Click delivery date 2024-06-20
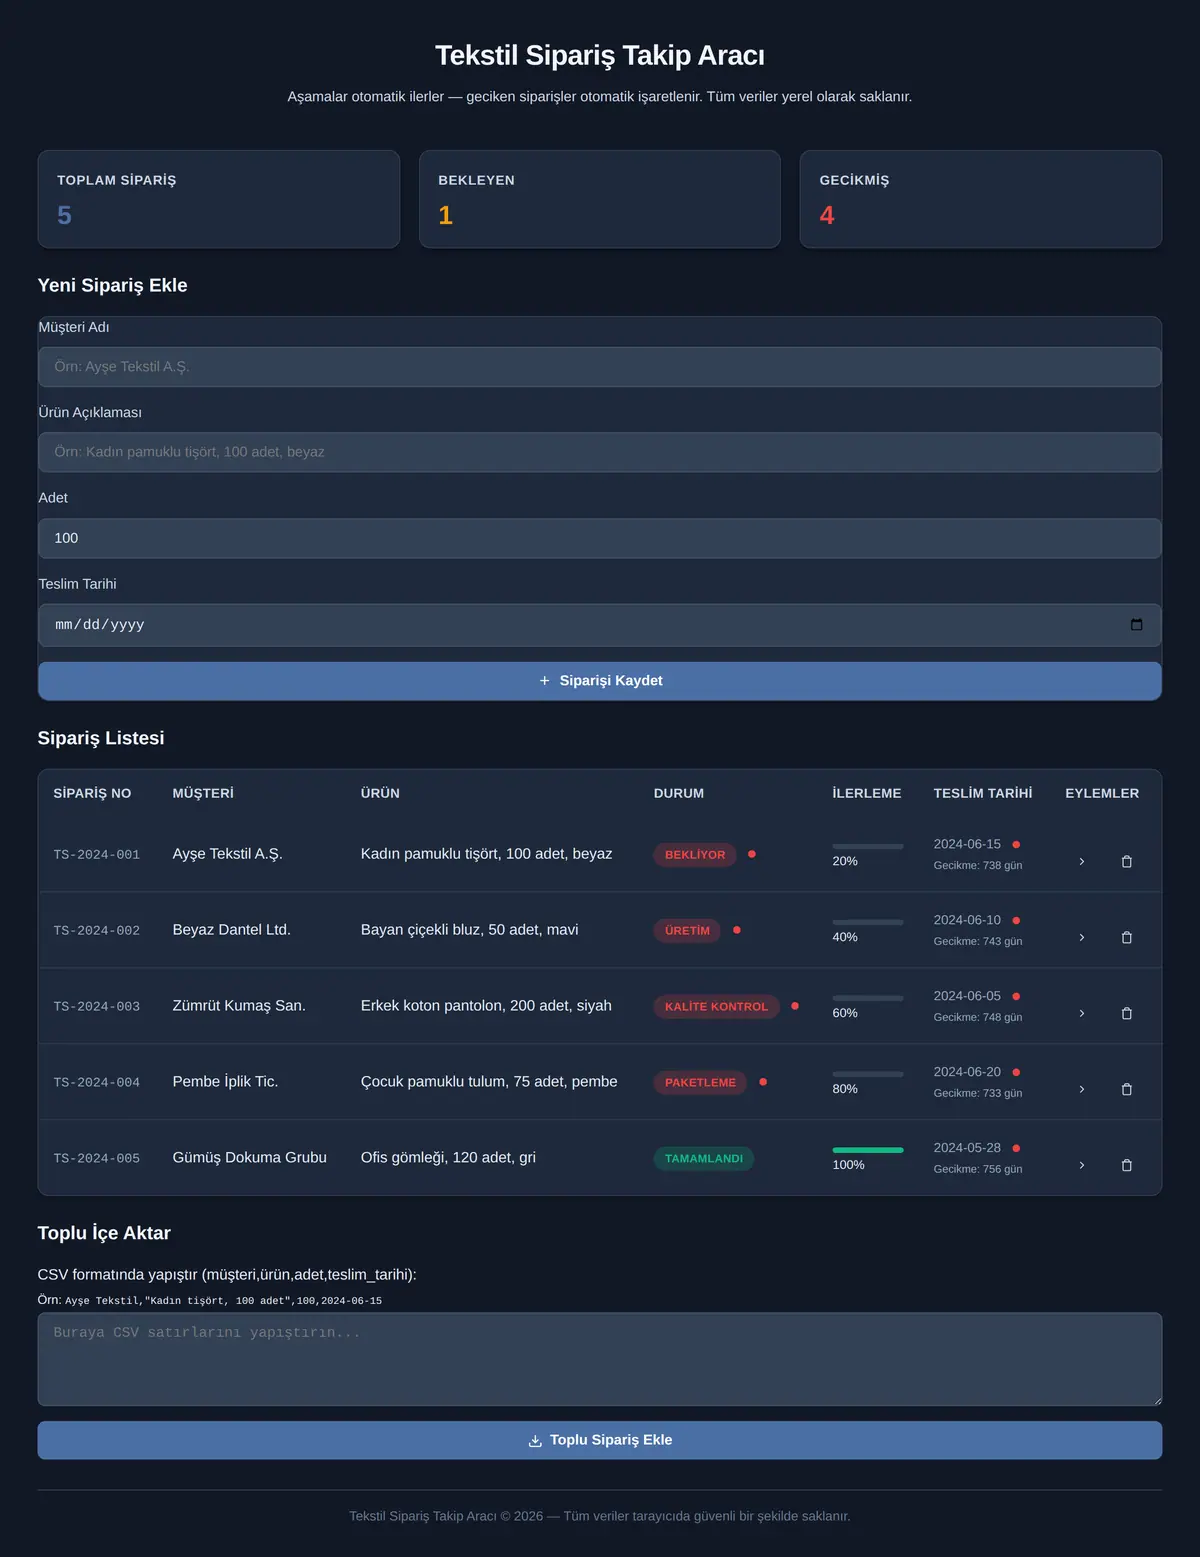This screenshot has width=1200, height=1557. (967, 1072)
